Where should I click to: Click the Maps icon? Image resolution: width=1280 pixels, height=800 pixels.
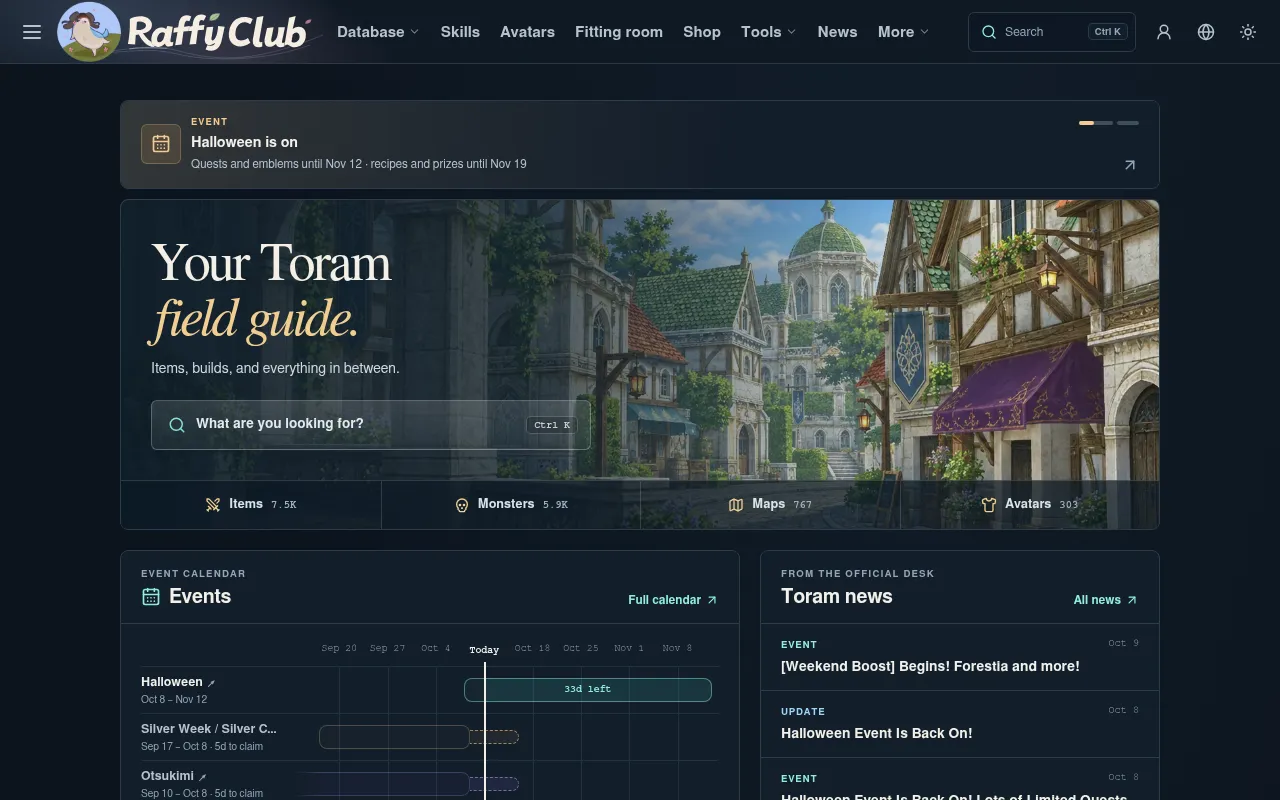point(736,505)
